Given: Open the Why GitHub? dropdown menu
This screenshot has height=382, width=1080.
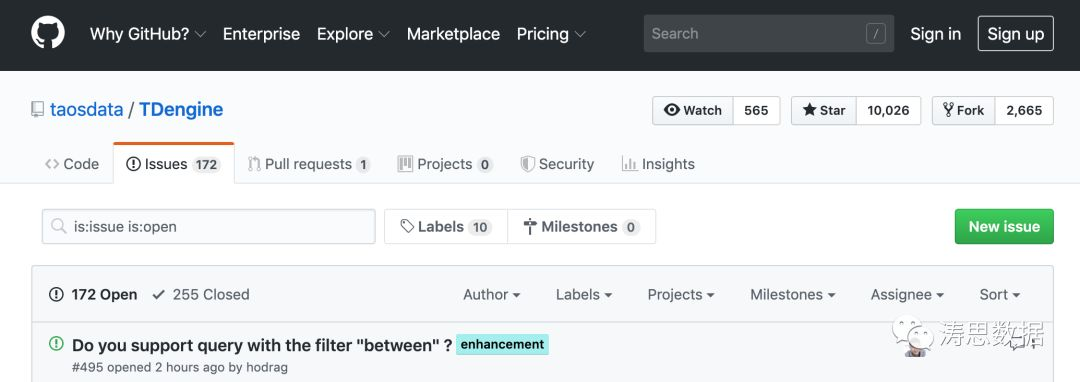Looking at the screenshot, I should point(148,34).
